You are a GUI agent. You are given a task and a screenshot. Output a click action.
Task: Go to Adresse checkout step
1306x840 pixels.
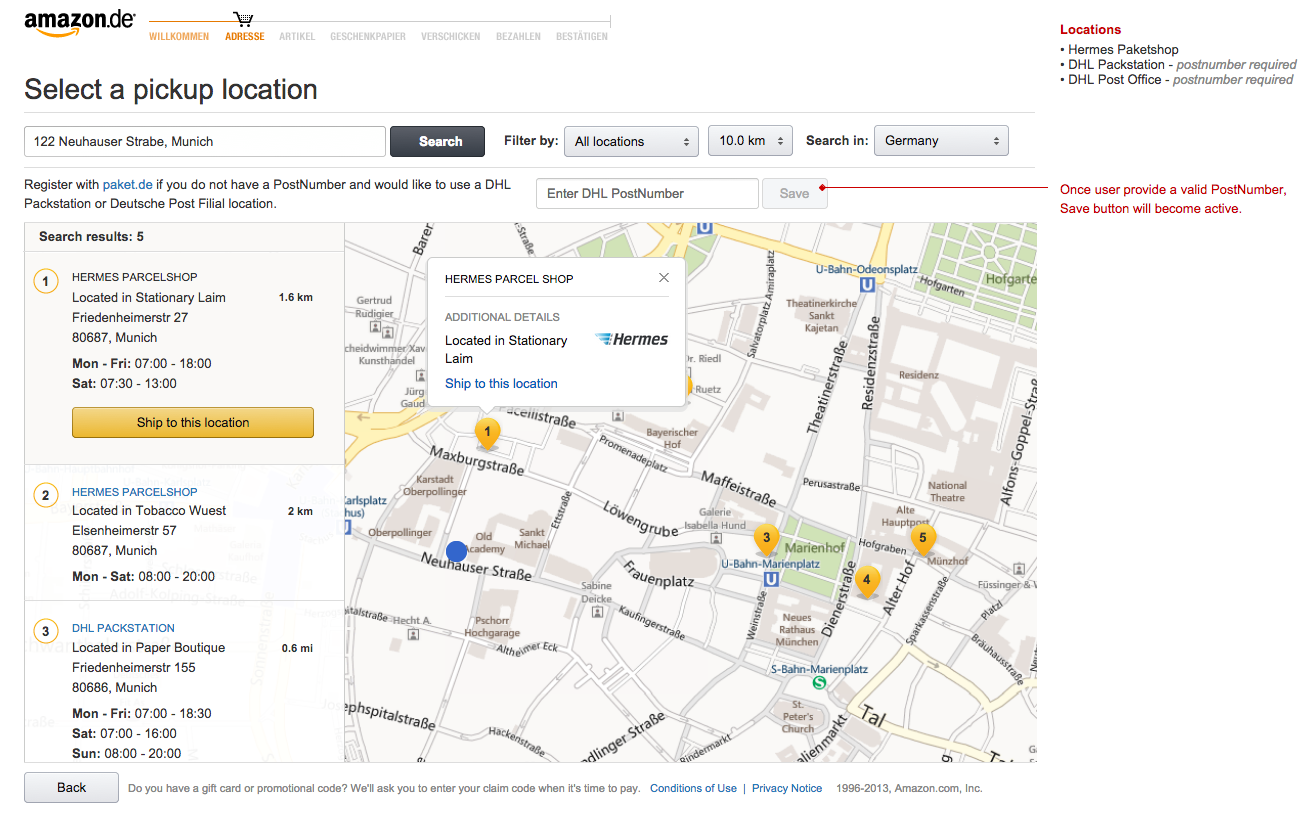[245, 37]
